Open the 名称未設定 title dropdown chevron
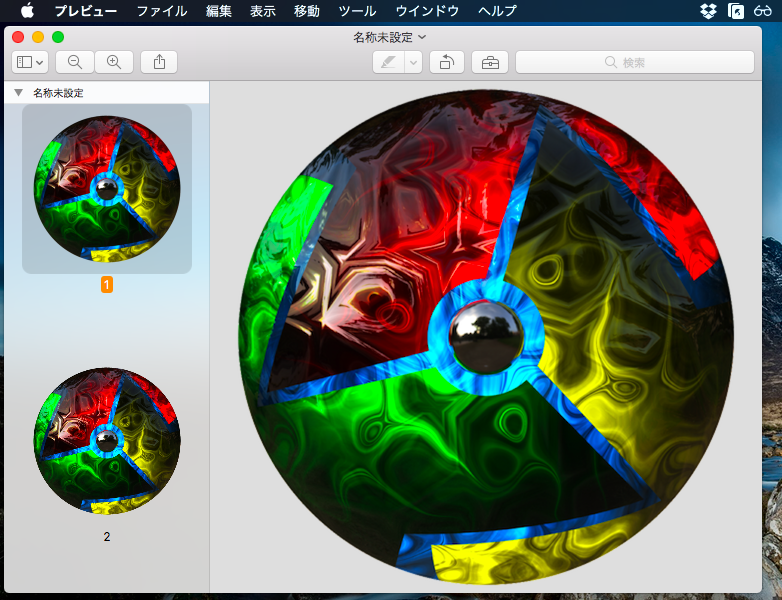The height and width of the screenshot is (600, 782). (422, 37)
